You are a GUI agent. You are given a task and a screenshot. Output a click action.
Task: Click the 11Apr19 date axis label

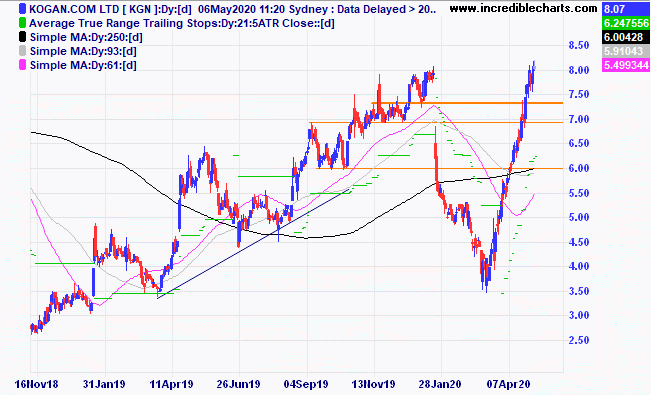coord(171,384)
